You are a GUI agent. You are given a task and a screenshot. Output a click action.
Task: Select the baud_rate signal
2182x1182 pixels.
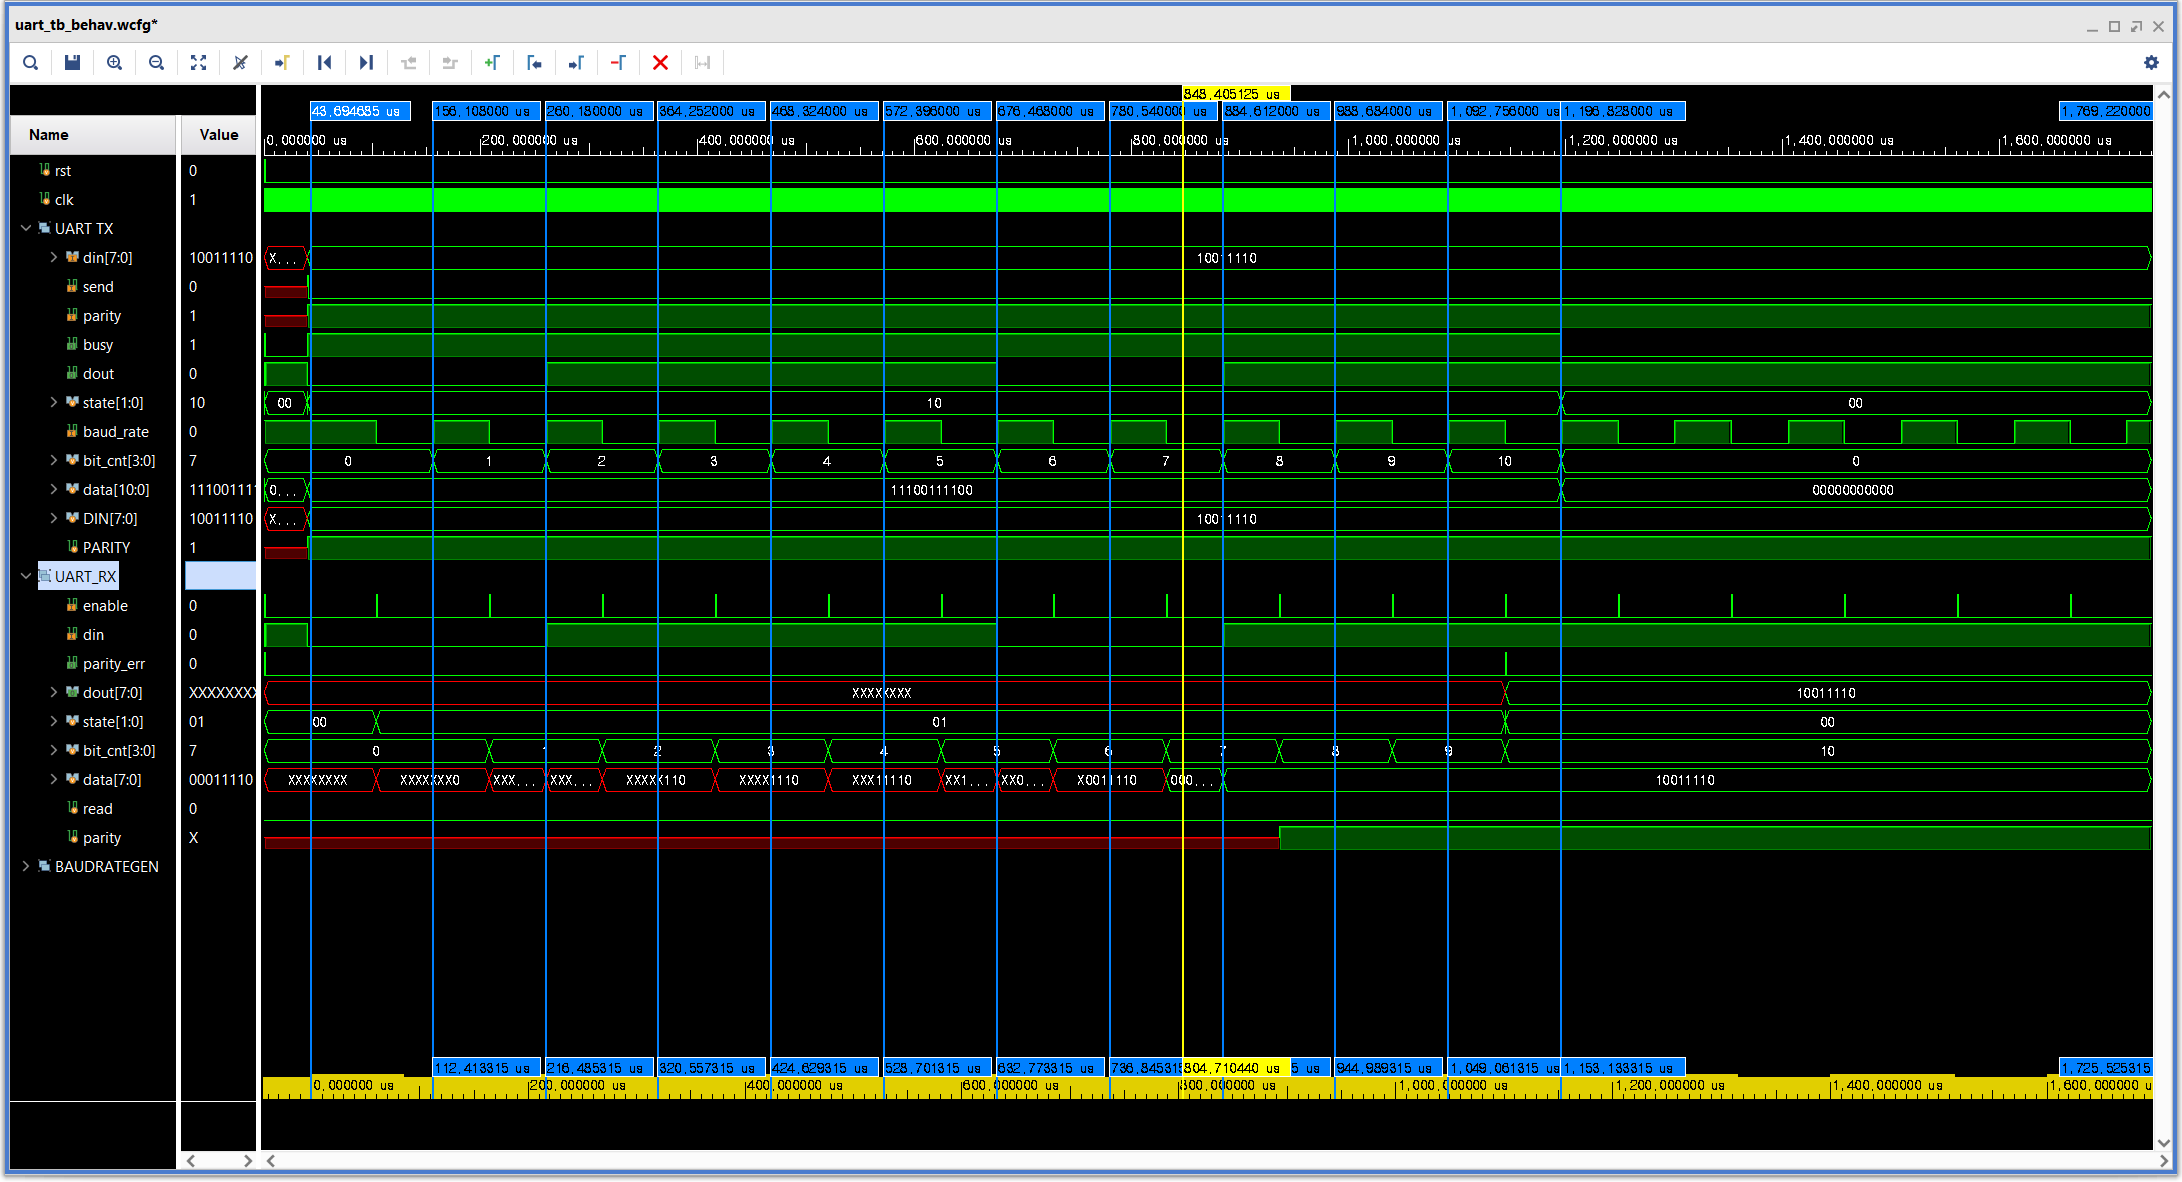[115, 431]
